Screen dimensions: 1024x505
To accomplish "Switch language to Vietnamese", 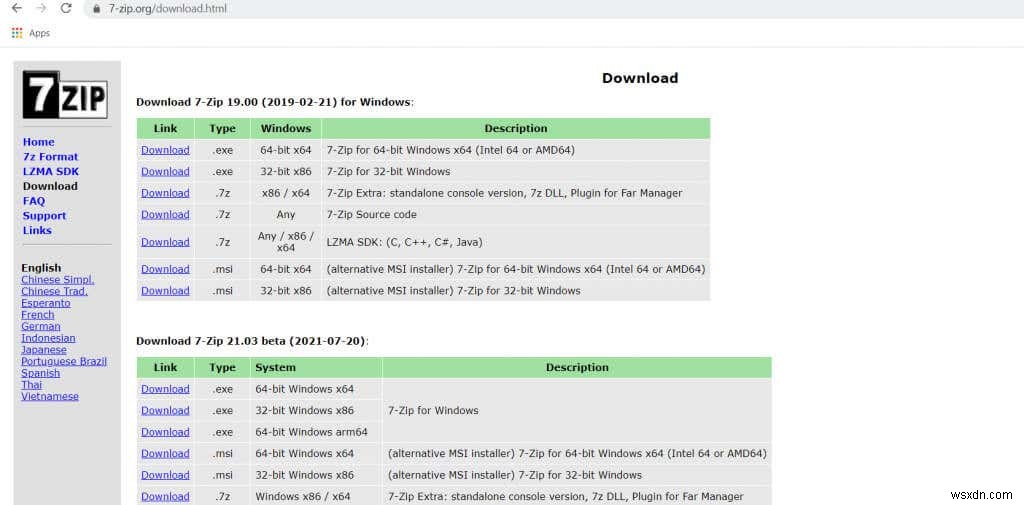I will 50,397.
